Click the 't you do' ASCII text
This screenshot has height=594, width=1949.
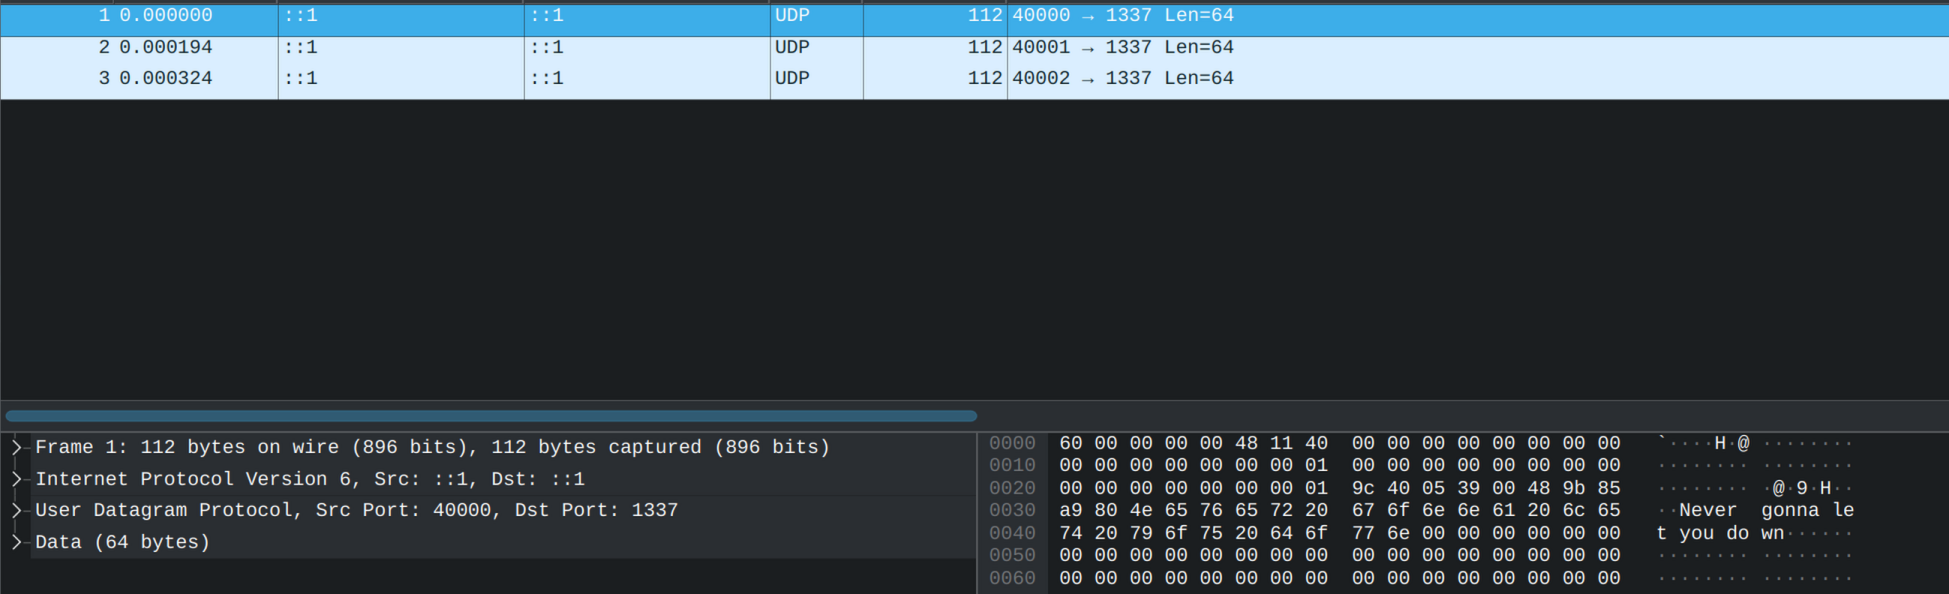[1702, 533]
